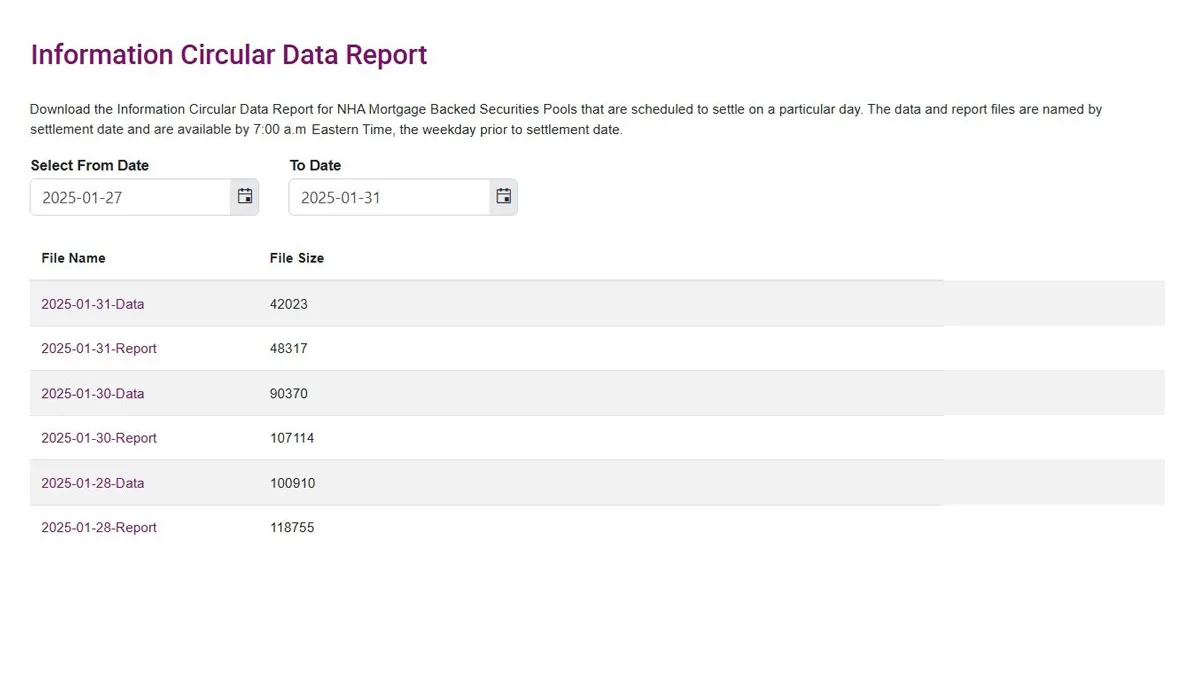Viewport: 1200px width, 676px height.
Task: Click the file size value 100910
Action: coord(292,483)
